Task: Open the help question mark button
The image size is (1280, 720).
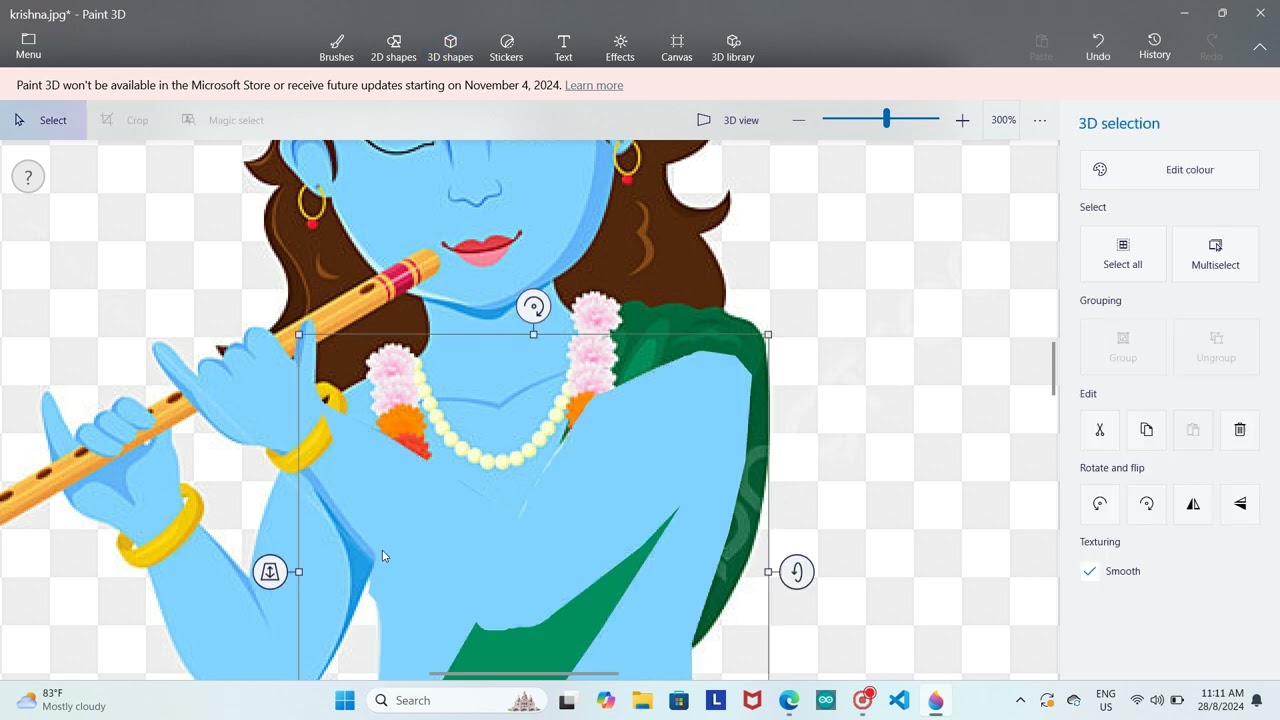Action: tap(28, 177)
